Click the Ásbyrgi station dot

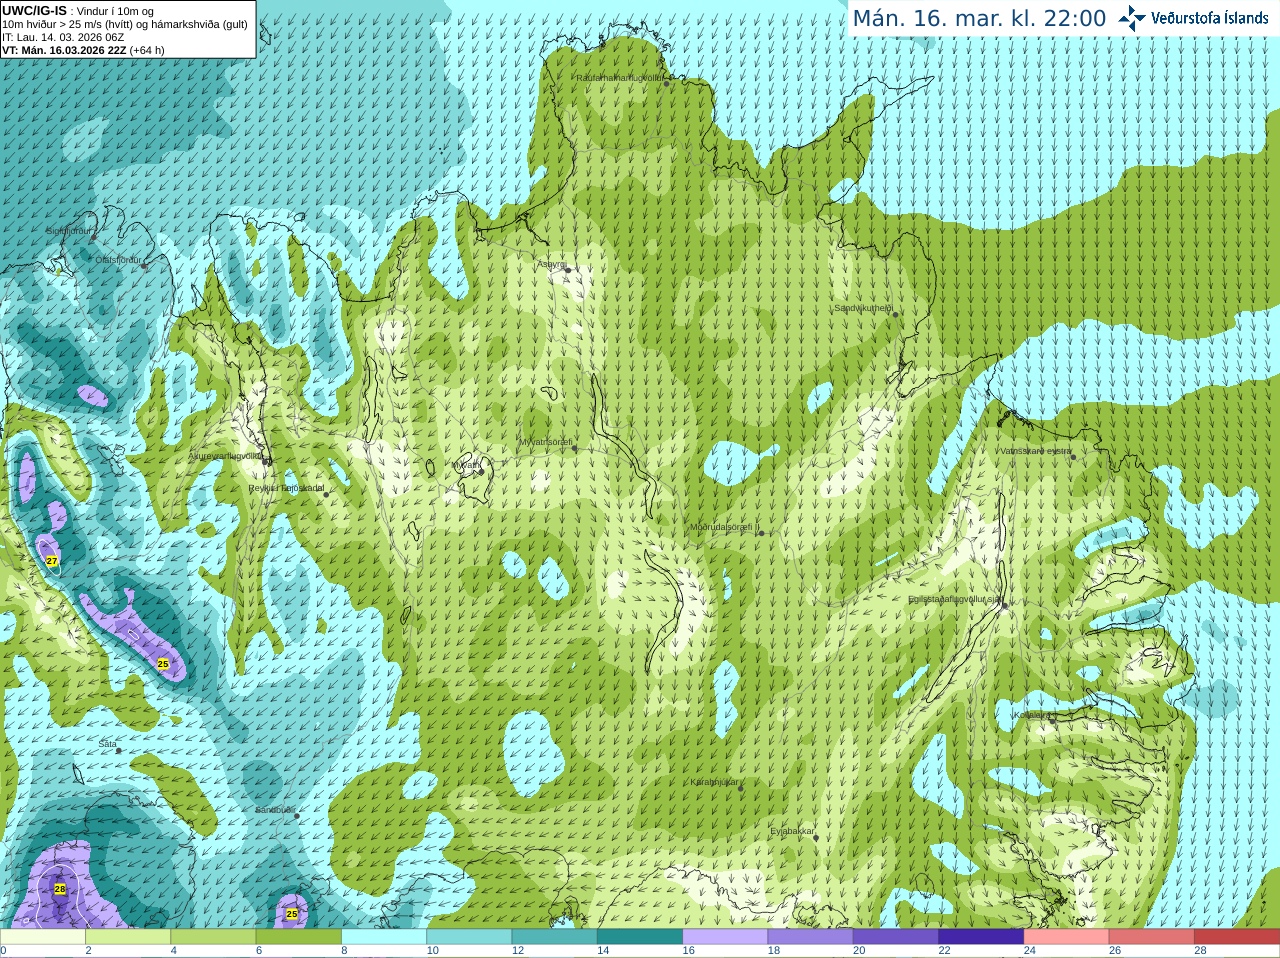pos(568,270)
